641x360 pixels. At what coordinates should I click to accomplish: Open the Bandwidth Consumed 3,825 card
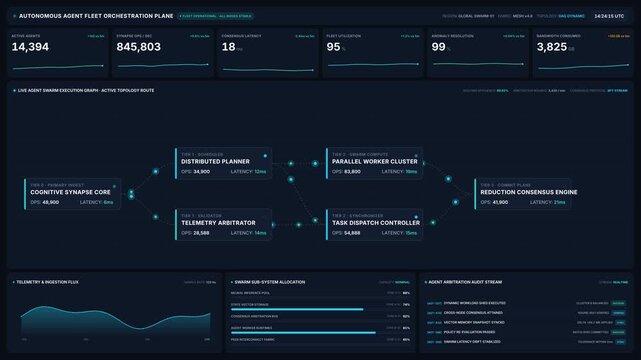[x=583, y=53]
